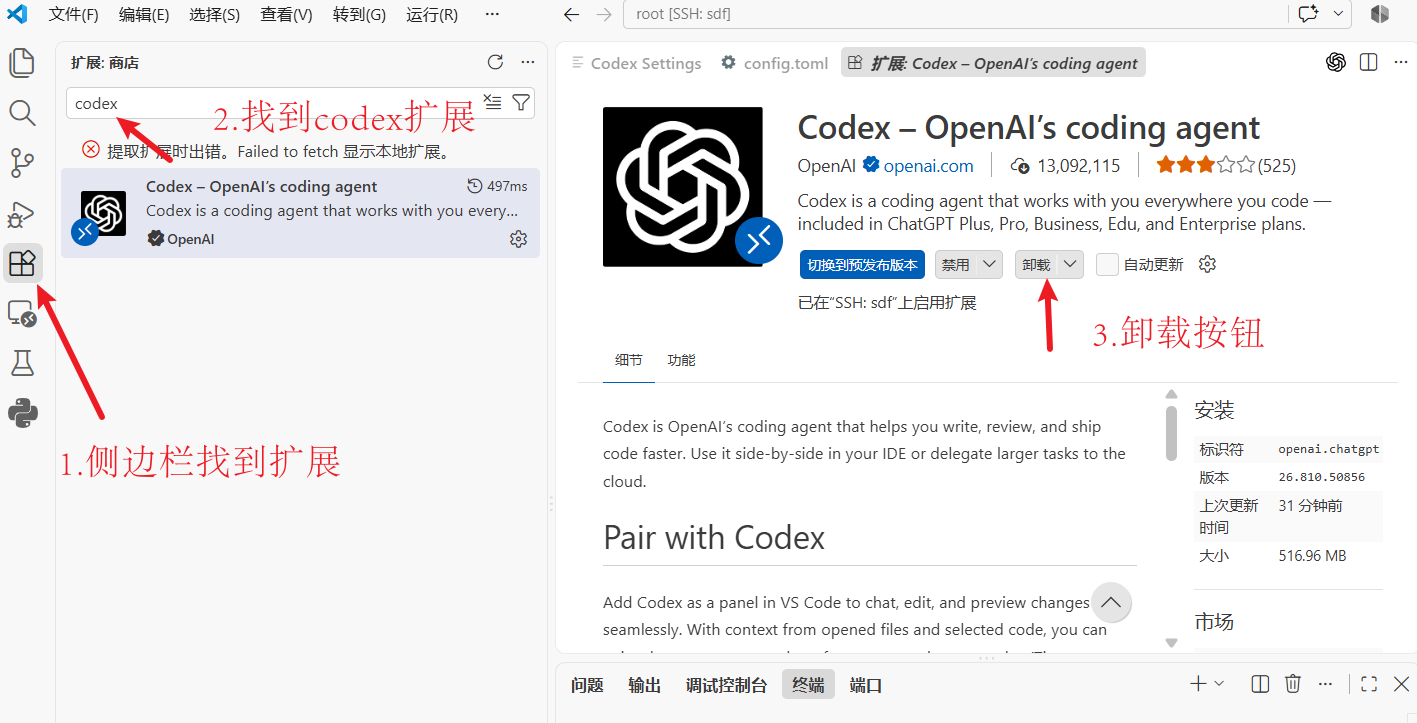The width and height of the screenshot is (1417, 723).
Task: Open more actions in the terminal panel
Action: (x=1326, y=684)
